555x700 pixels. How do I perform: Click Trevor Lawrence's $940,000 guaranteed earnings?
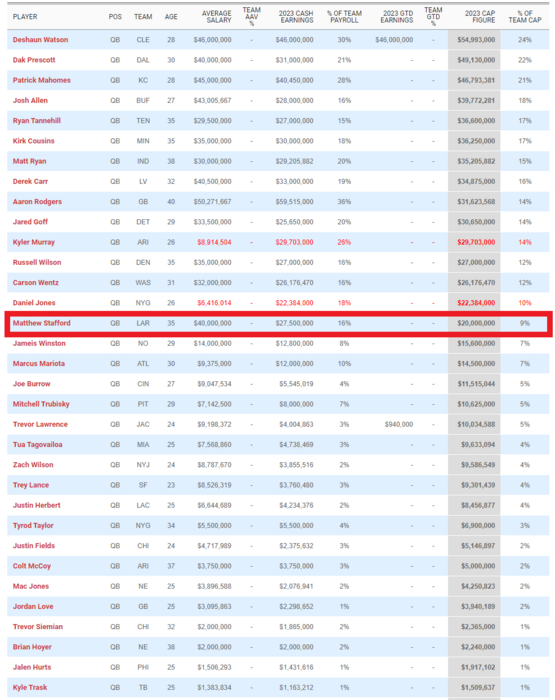tap(399, 424)
